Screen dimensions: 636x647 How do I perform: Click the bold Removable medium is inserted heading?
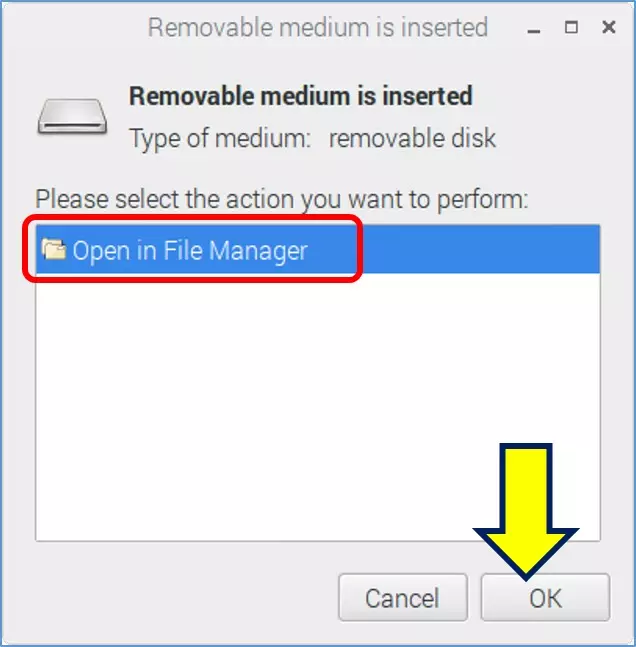(x=300, y=97)
